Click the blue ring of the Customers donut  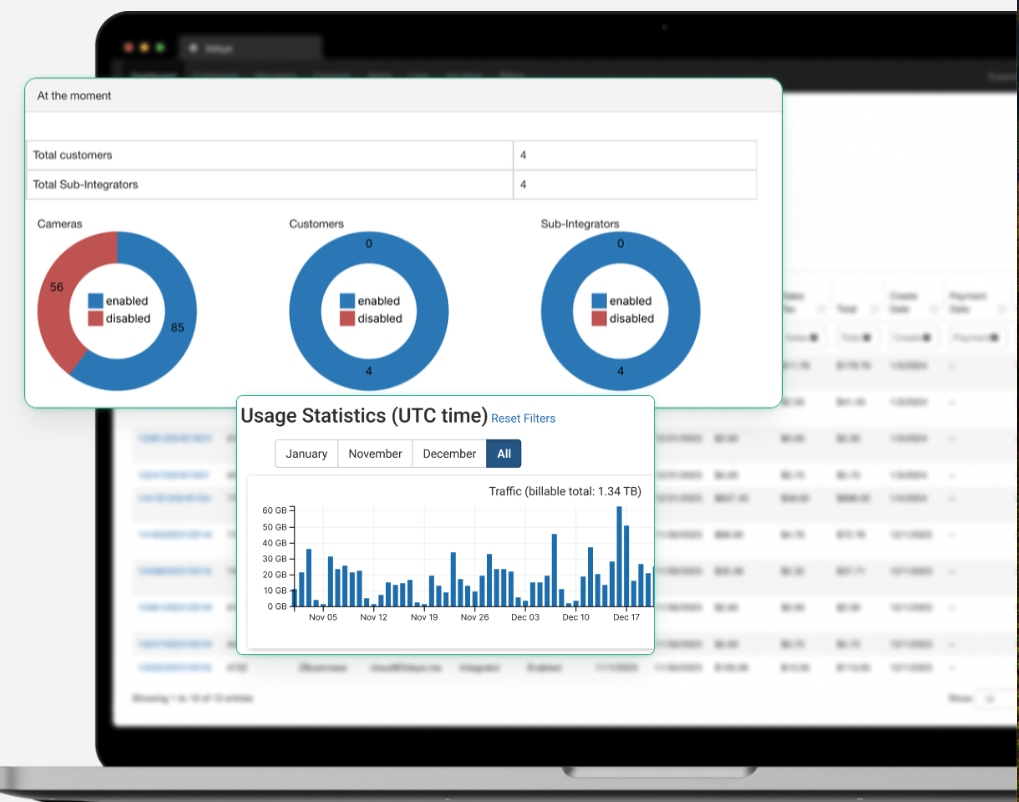click(x=368, y=372)
